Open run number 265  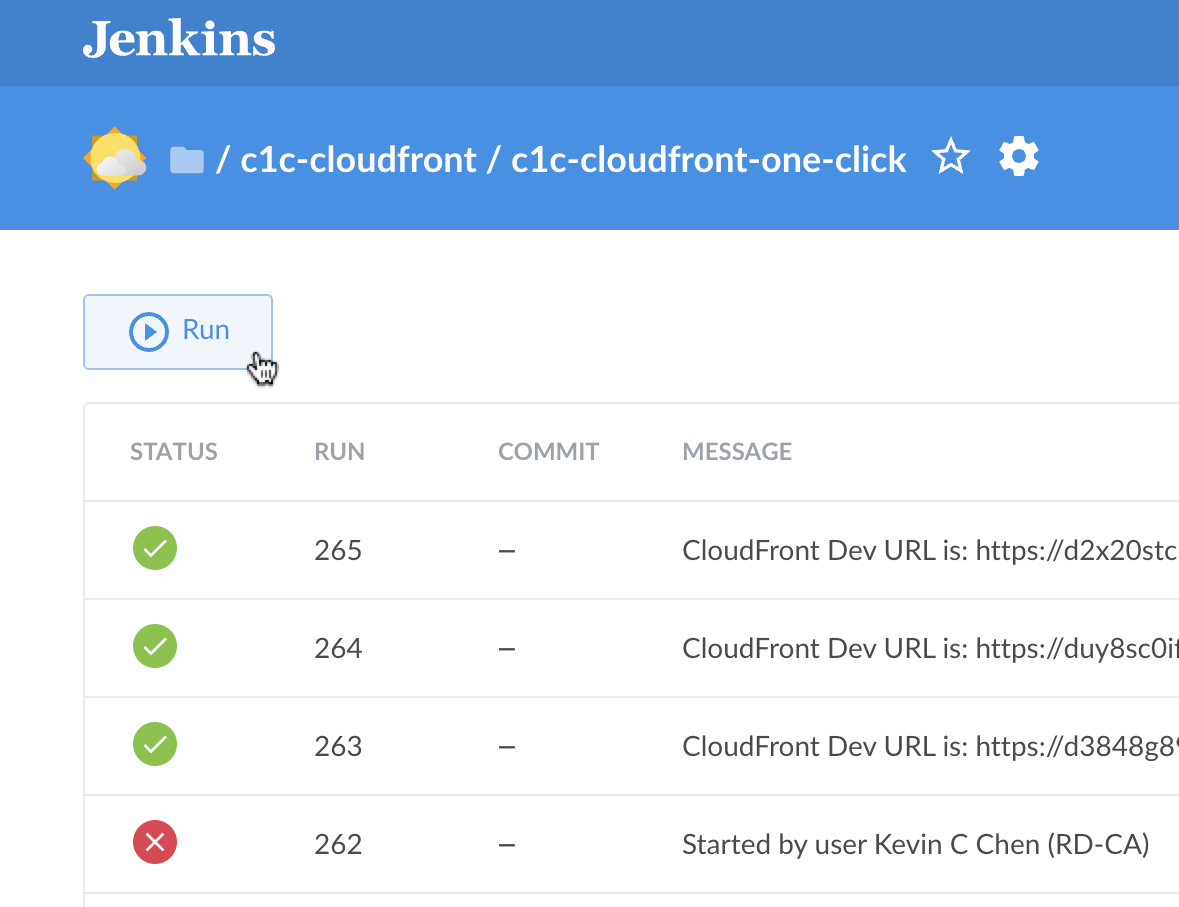[338, 551]
